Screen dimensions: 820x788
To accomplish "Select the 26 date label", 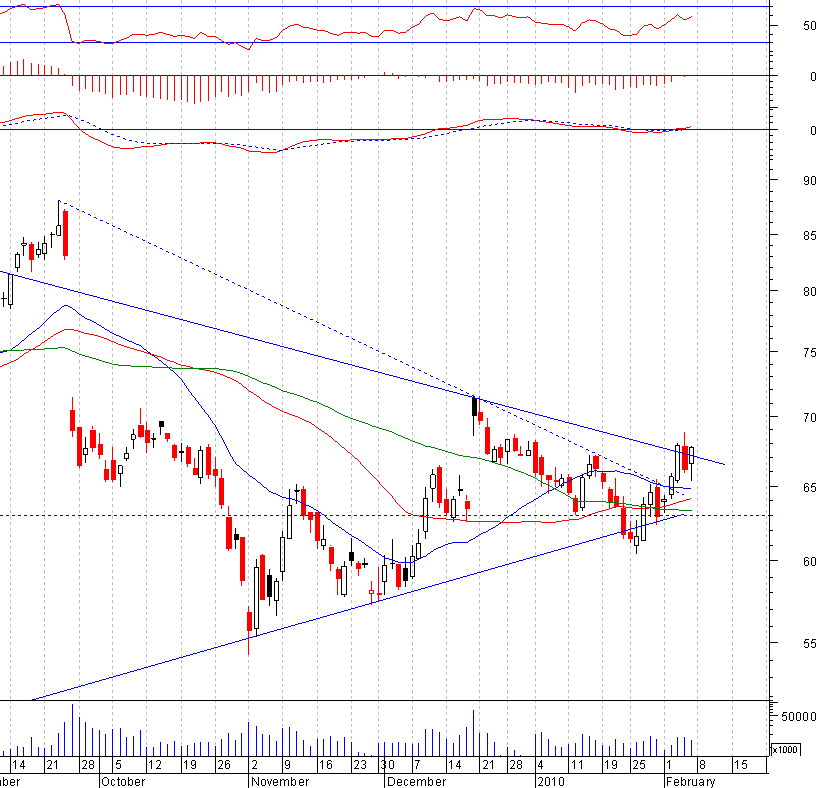I will pyautogui.click(x=224, y=765).
